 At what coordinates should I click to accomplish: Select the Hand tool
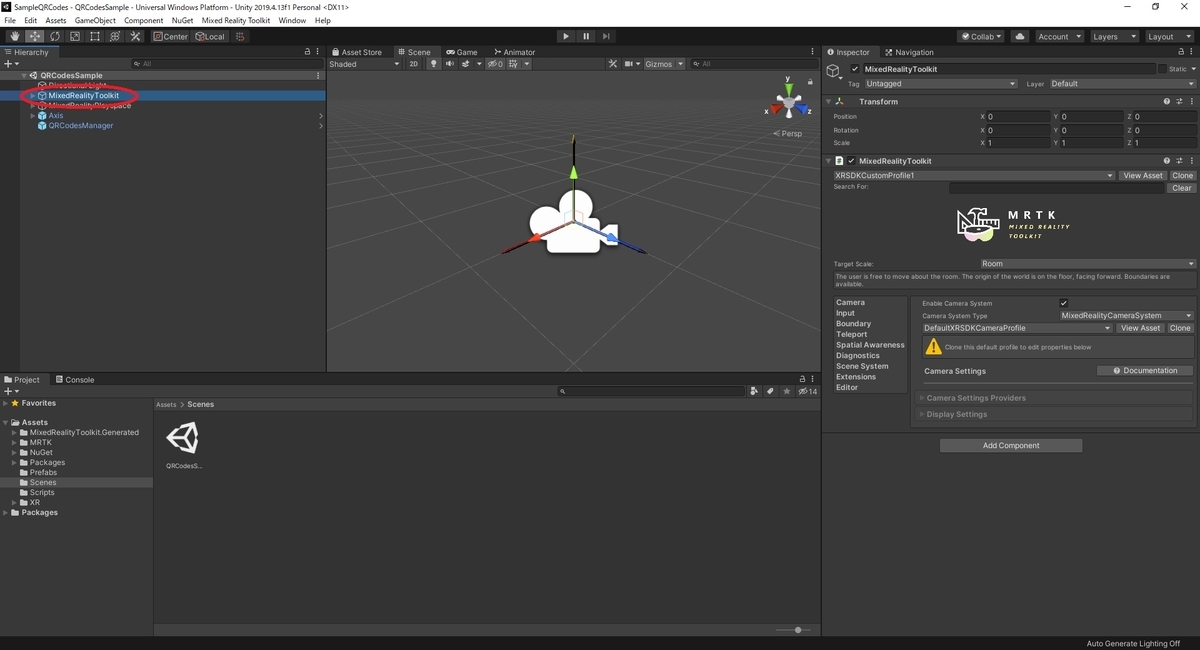pos(15,36)
